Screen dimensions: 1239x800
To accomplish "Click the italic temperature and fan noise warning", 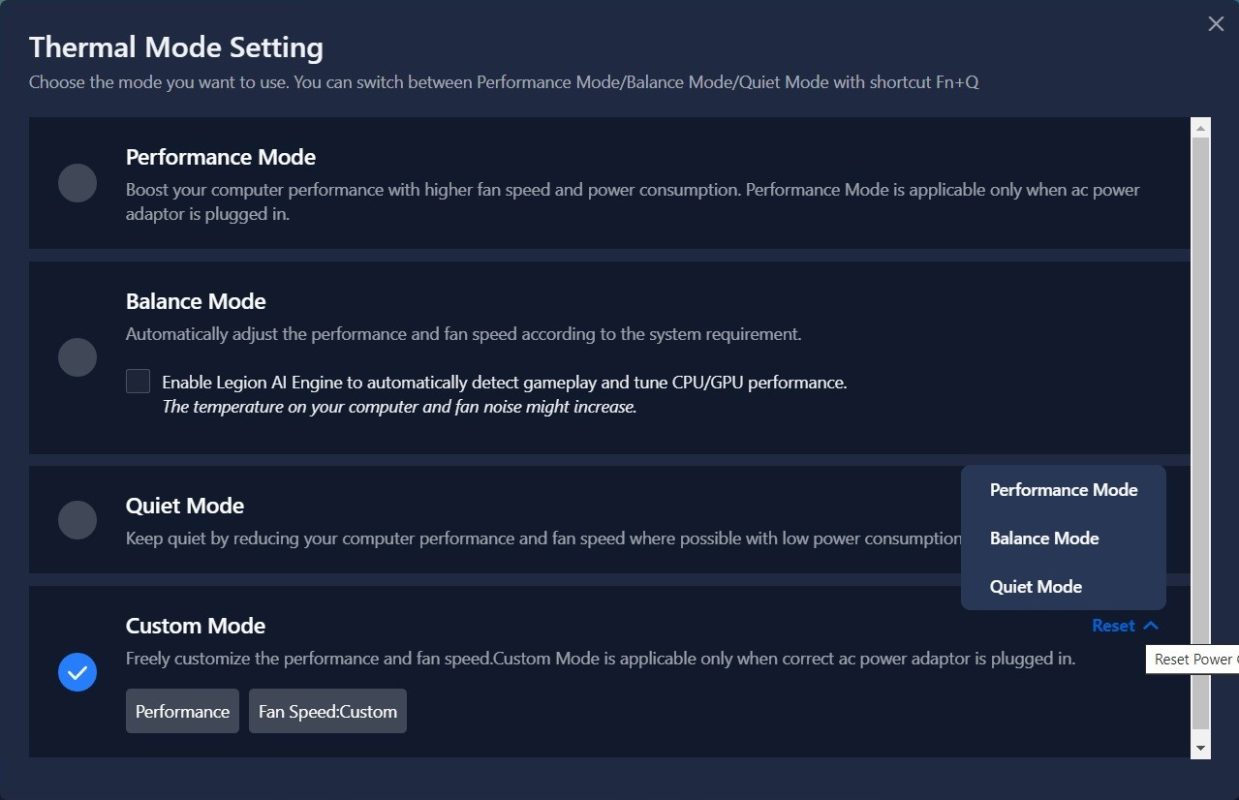I will tap(399, 407).
